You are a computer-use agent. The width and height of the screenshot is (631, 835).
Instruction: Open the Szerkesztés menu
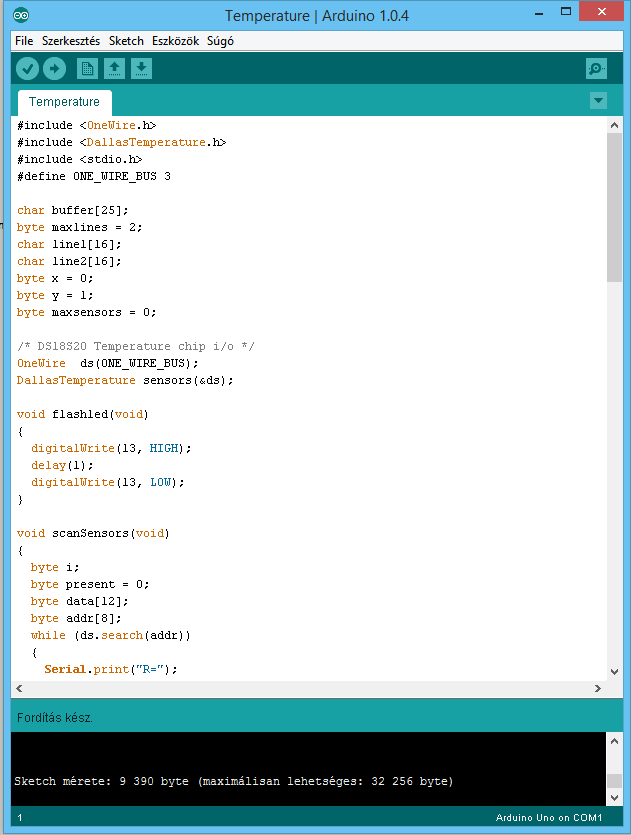tap(71, 41)
